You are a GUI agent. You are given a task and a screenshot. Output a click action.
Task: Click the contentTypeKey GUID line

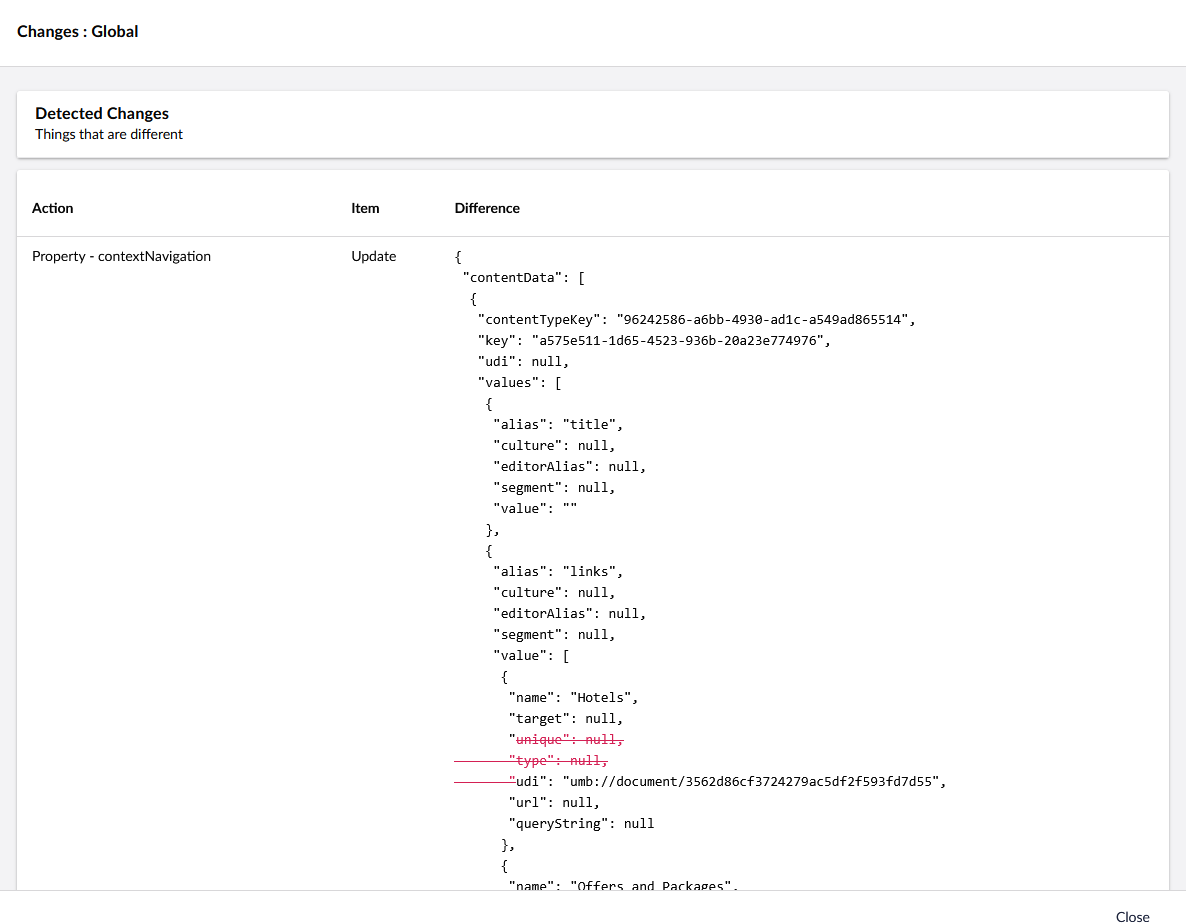696,320
